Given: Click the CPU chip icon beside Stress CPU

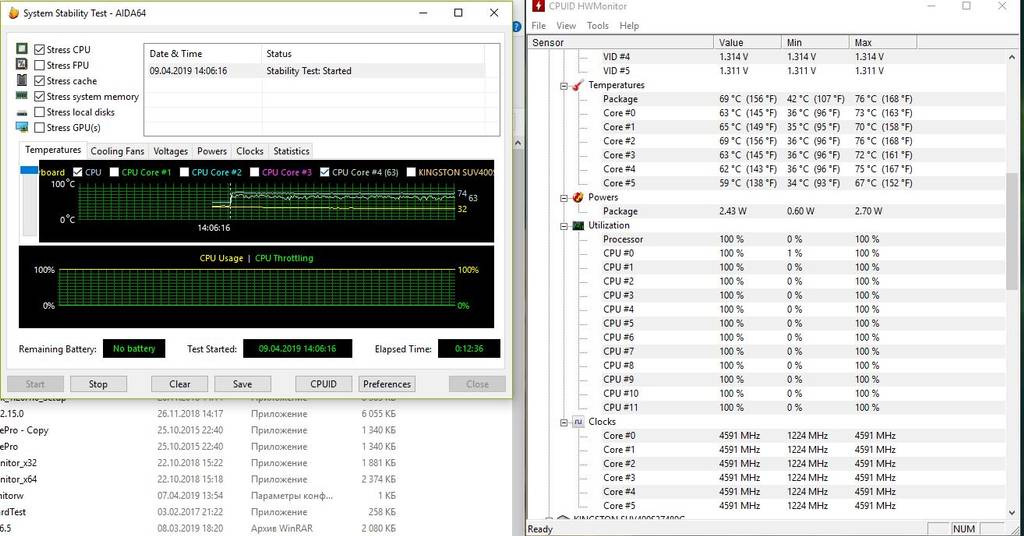Looking at the screenshot, I should click(x=22, y=49).
